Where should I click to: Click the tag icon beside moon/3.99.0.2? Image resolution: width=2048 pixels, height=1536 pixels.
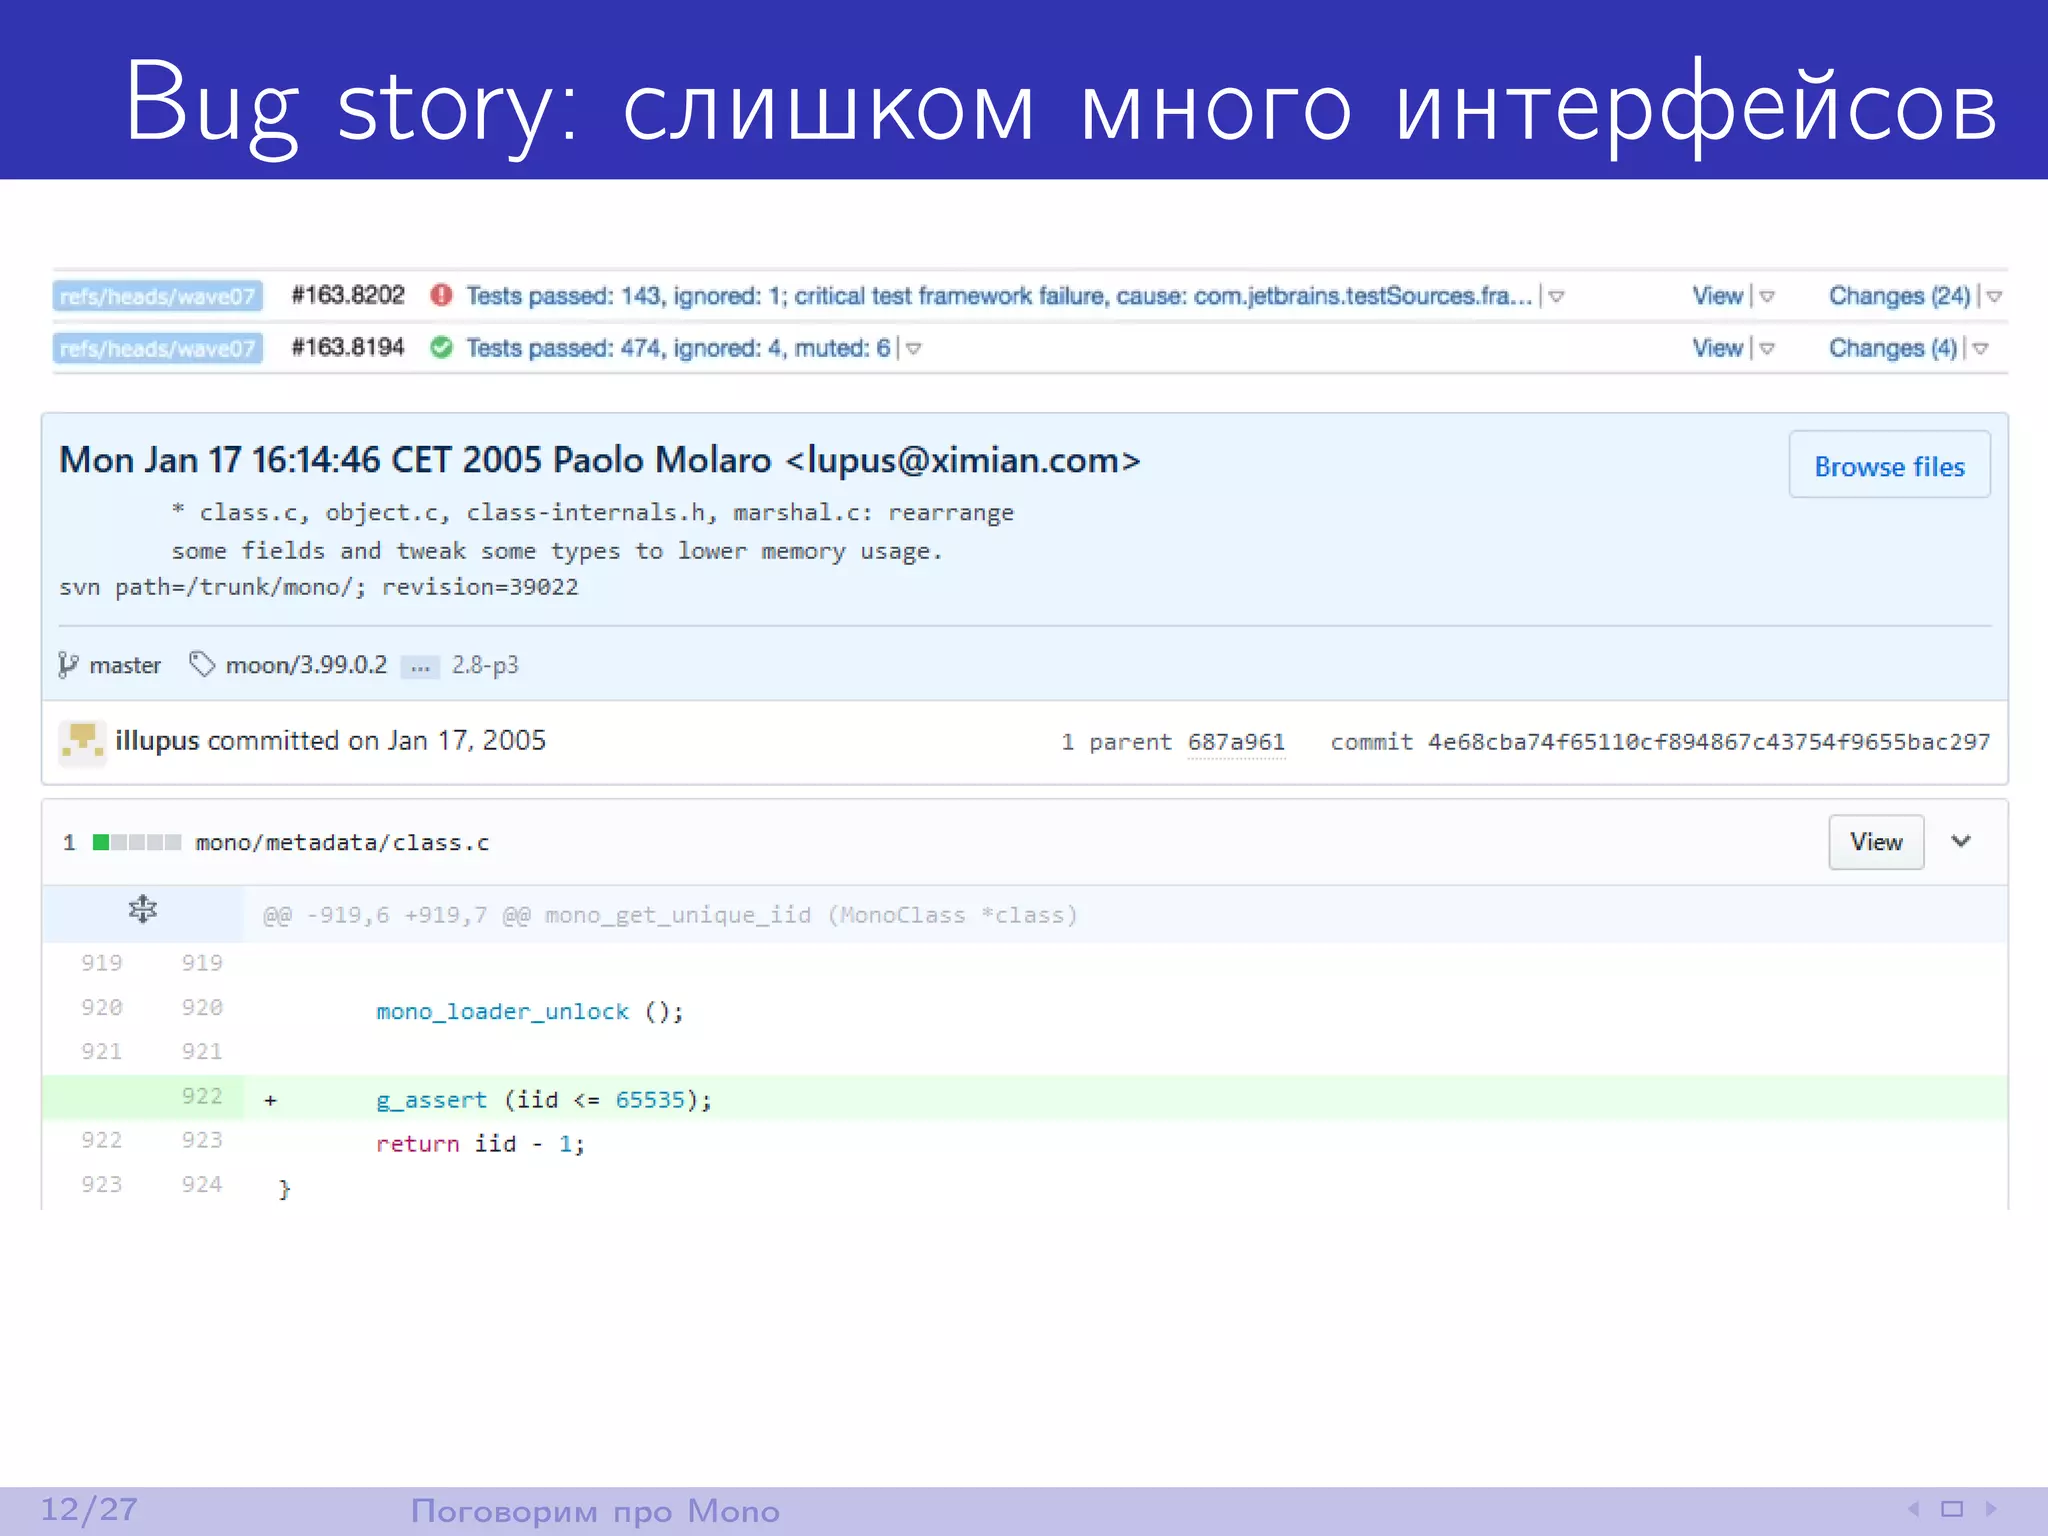point(202,664)
